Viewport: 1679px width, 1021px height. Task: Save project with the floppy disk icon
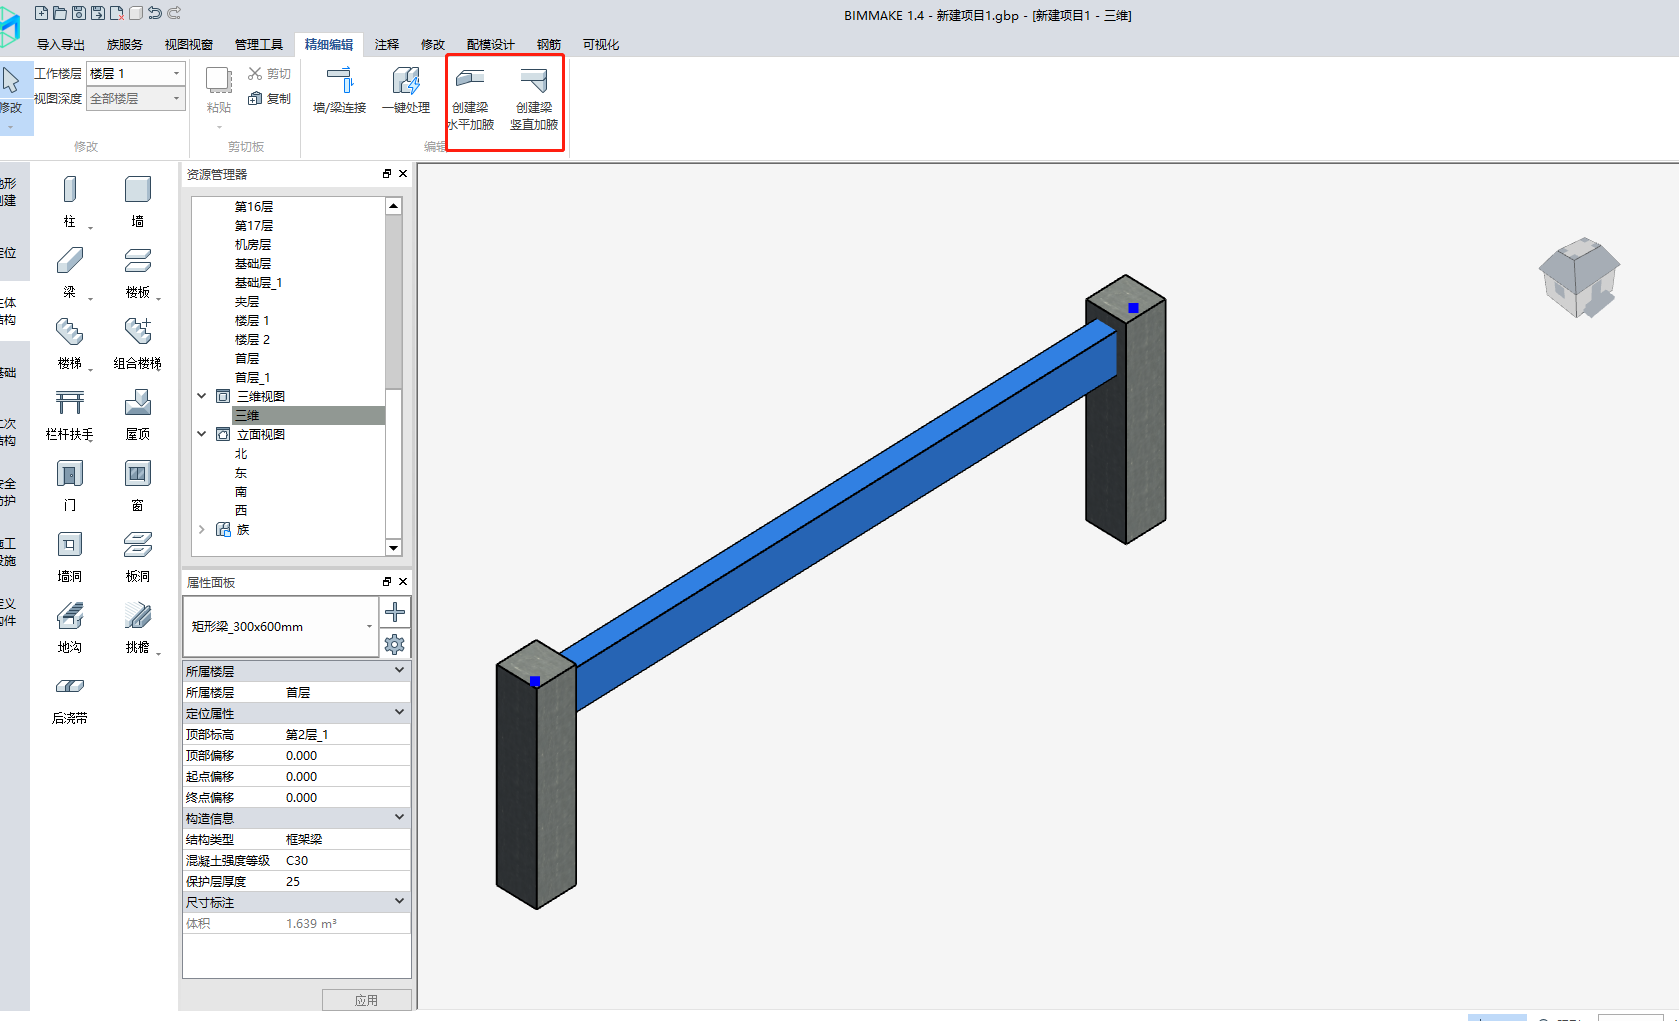coord(79,13)
